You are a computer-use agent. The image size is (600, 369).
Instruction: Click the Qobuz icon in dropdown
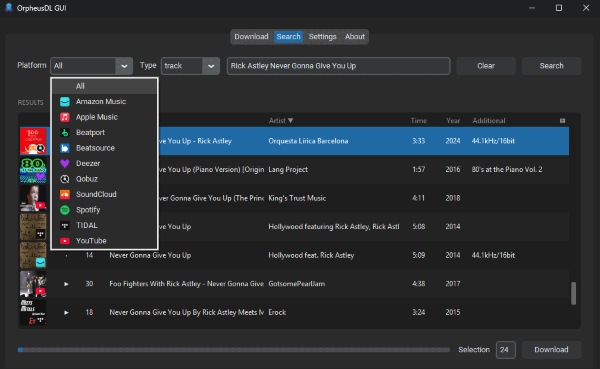coord(65,179)
